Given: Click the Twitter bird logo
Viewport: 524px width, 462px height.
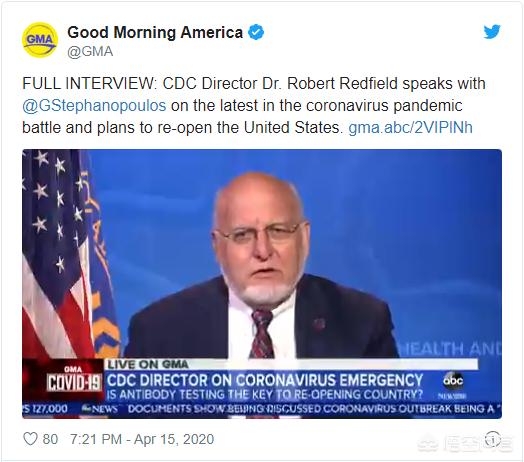Looking at the screenshot, I should pos(492,31).
